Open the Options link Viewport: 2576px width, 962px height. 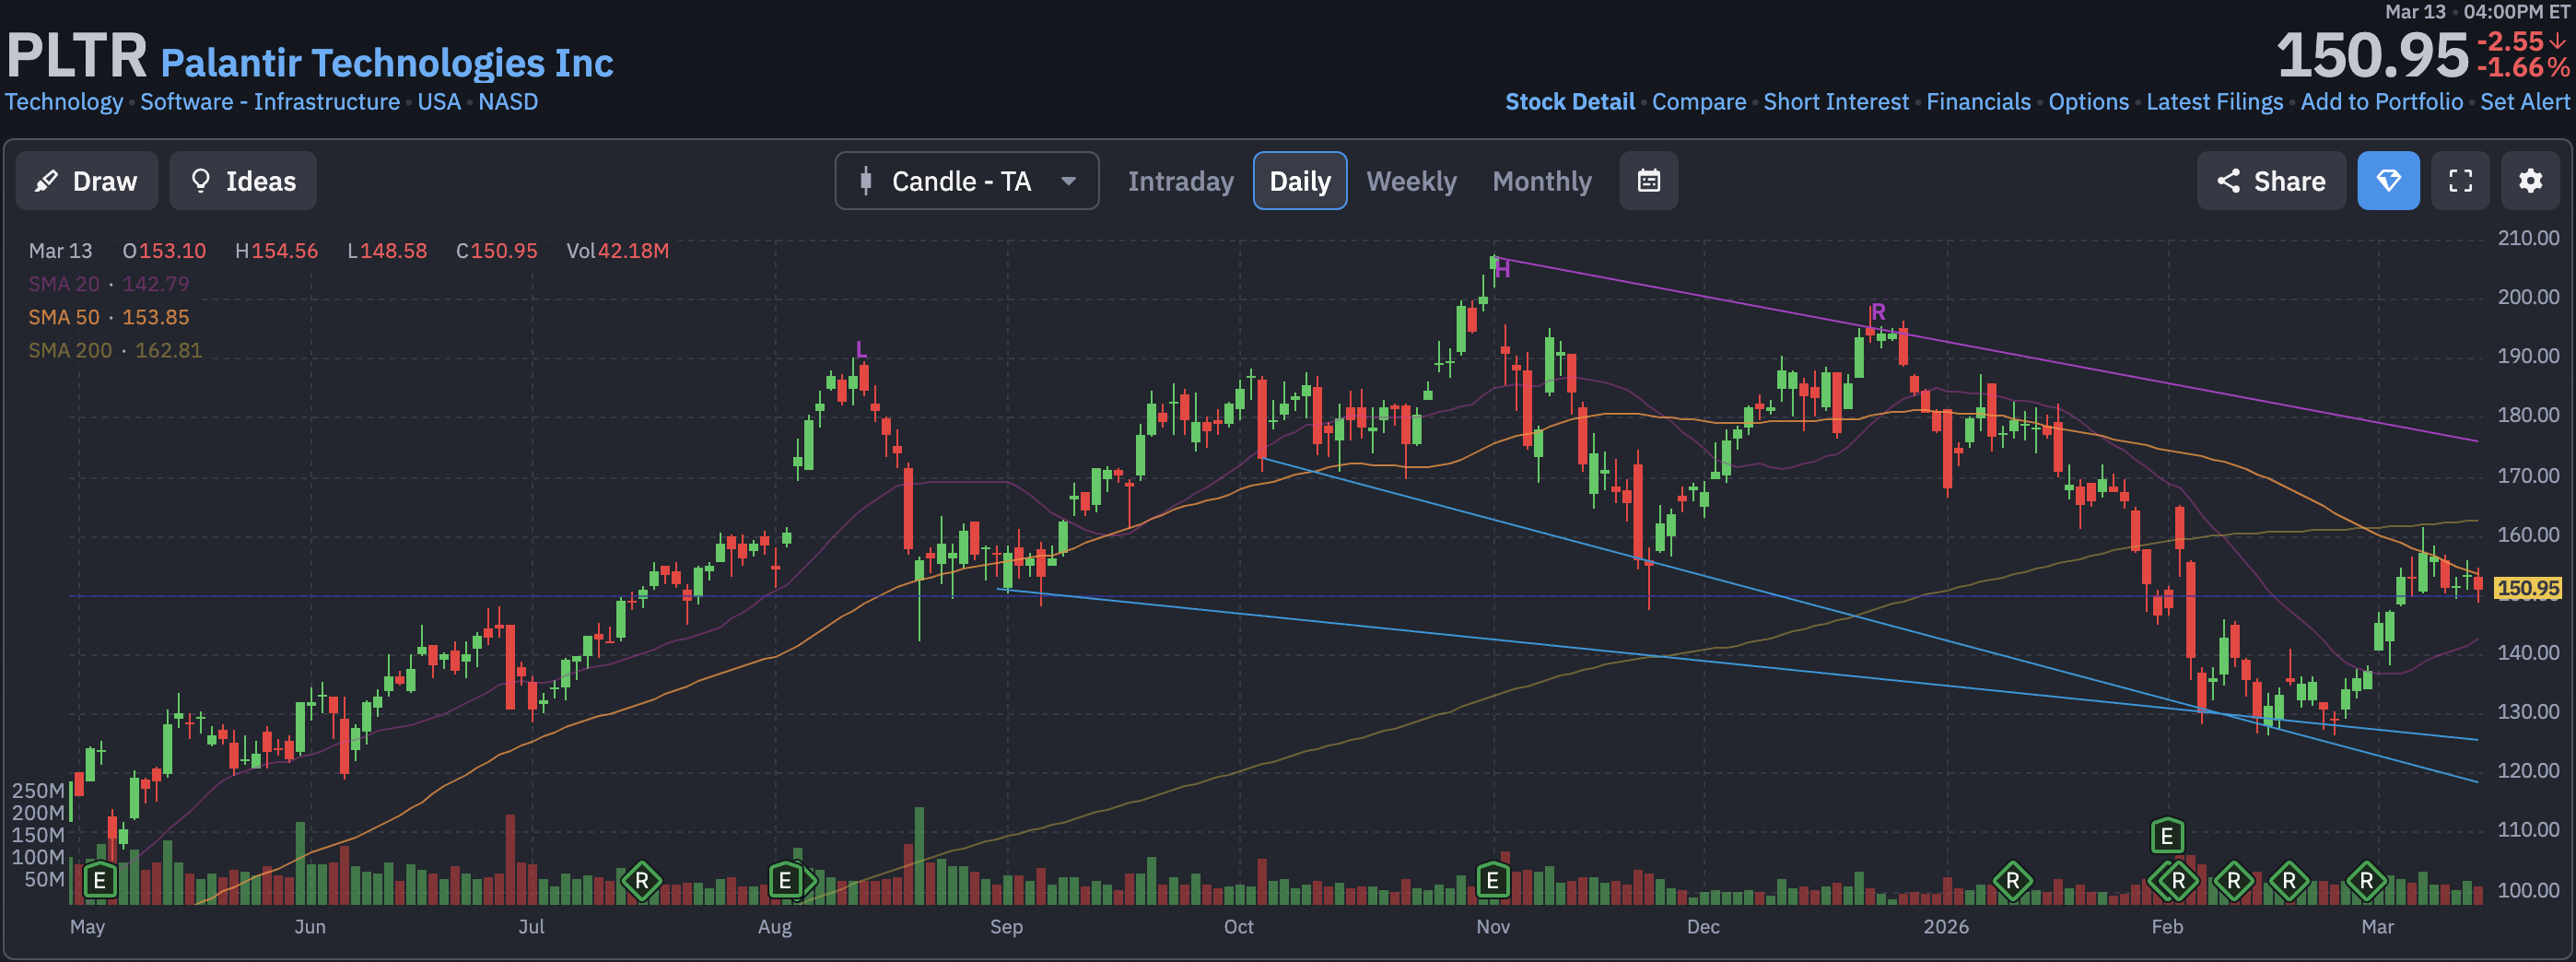2088,102
